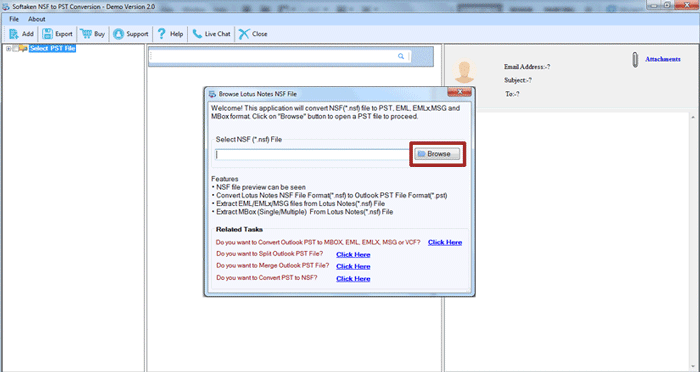Click the Browse button in dialog

(437, 154)
